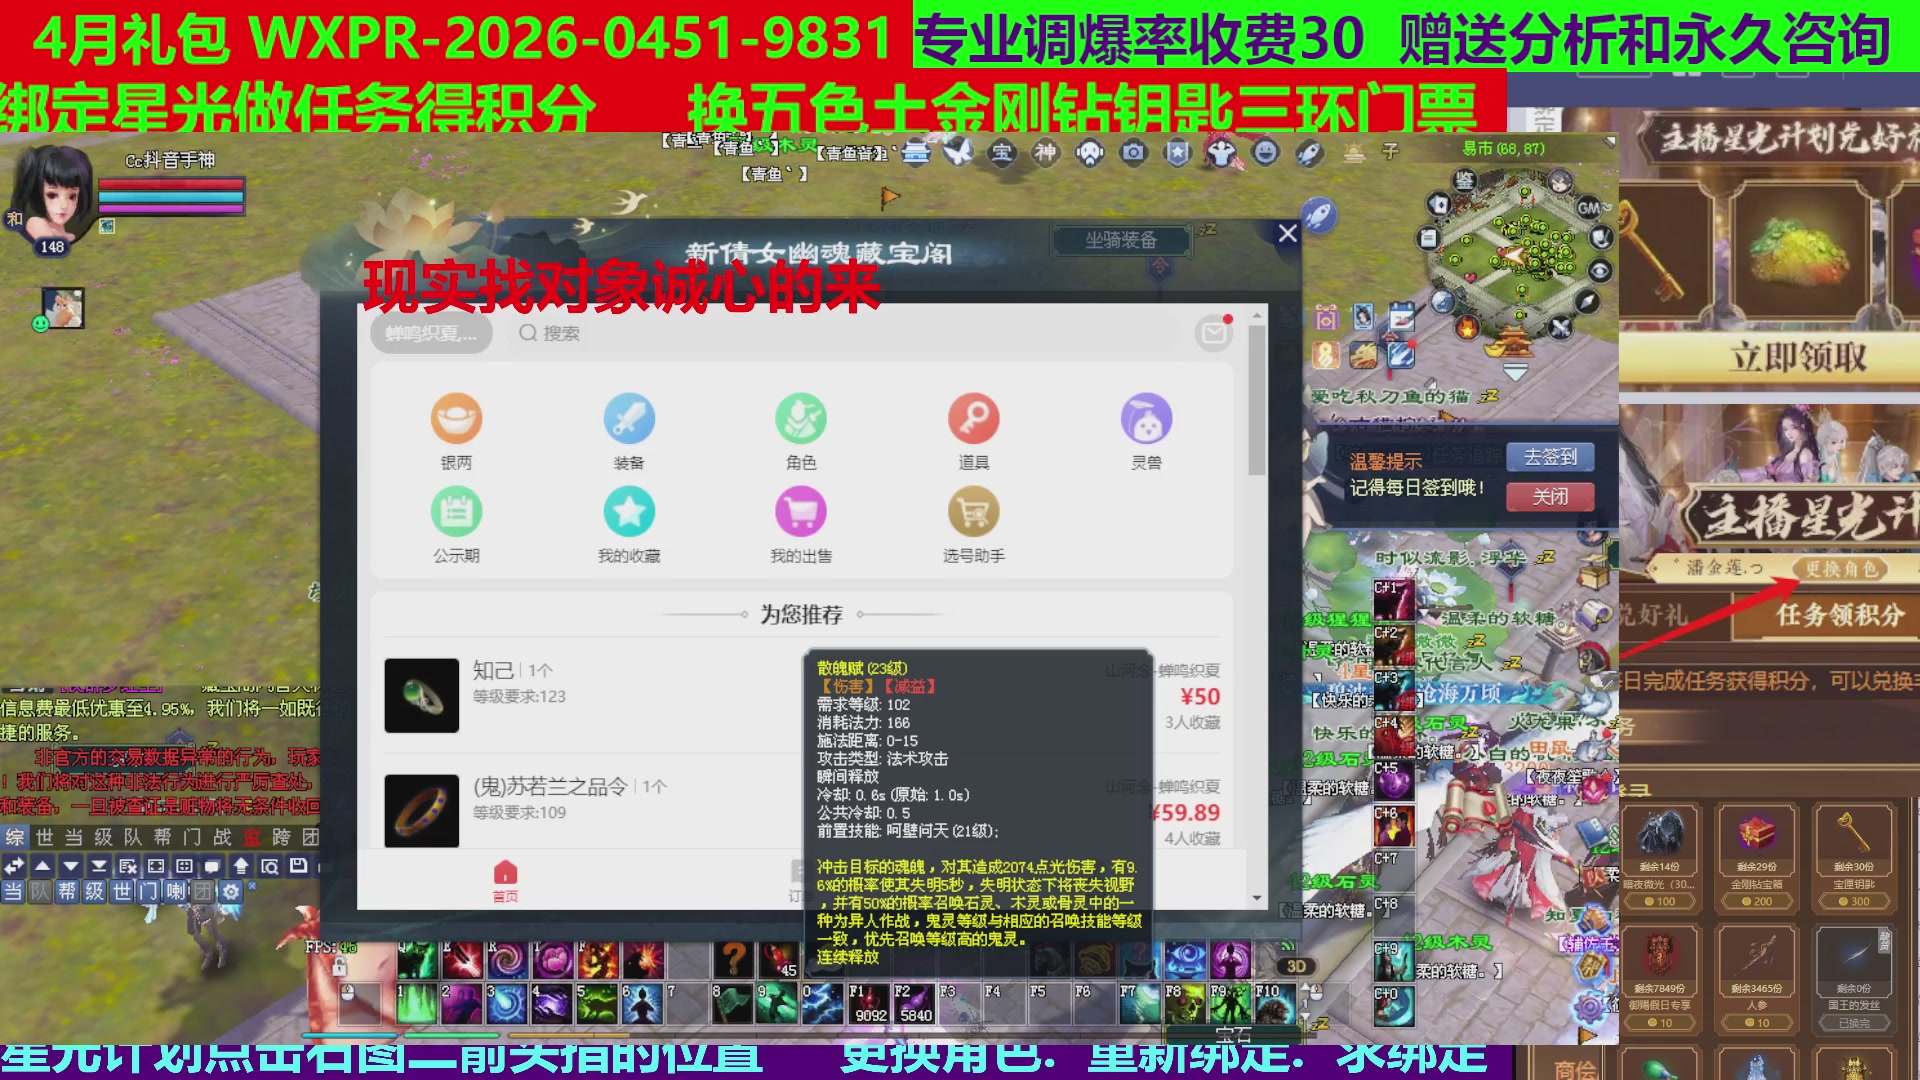Open the mail envelope icon in treasure pavilion
1920x1080 pixels.
click(1213, 332)
